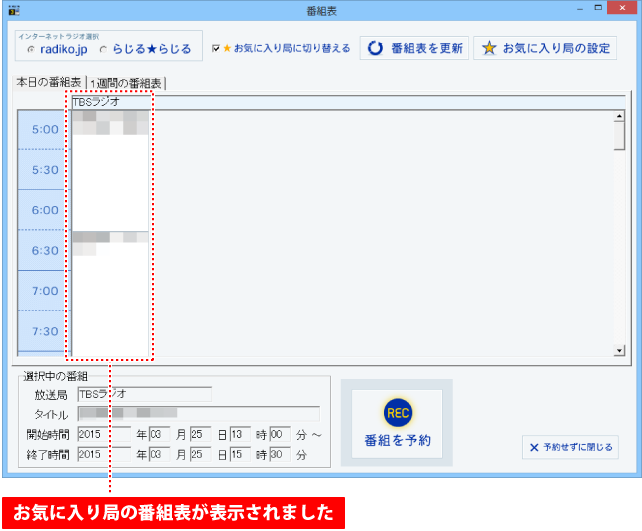Click the 開始時間 month field

point(159,434)
